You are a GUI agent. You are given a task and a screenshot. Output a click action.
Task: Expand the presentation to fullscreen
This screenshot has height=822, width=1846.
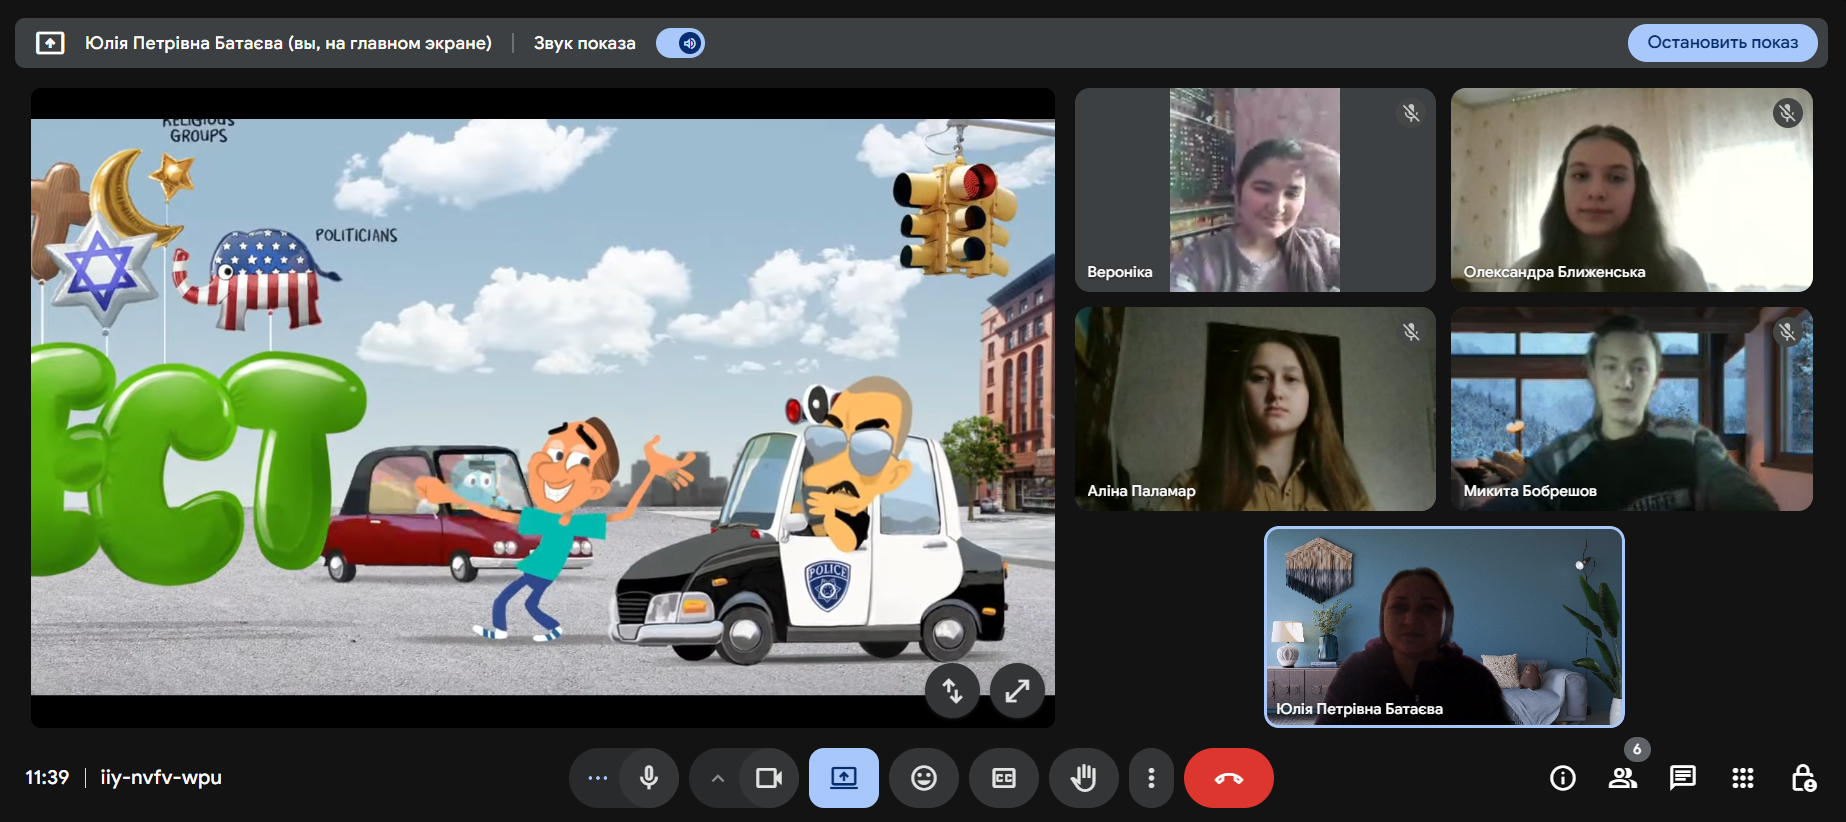(1017, 690)
